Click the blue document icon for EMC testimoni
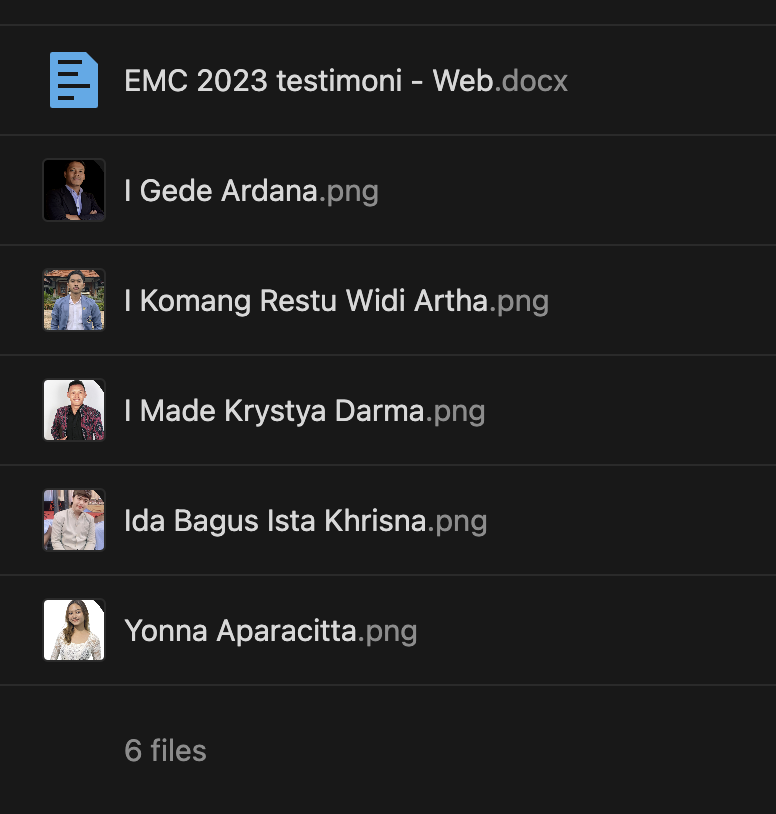The height and width of the screenshot is (814, 776). (74, 81)
